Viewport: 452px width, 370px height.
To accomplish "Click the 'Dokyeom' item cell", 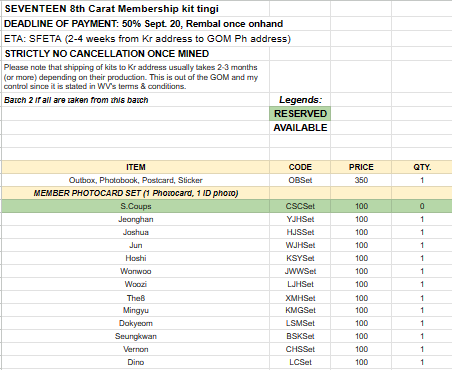I will coord(136,323).
